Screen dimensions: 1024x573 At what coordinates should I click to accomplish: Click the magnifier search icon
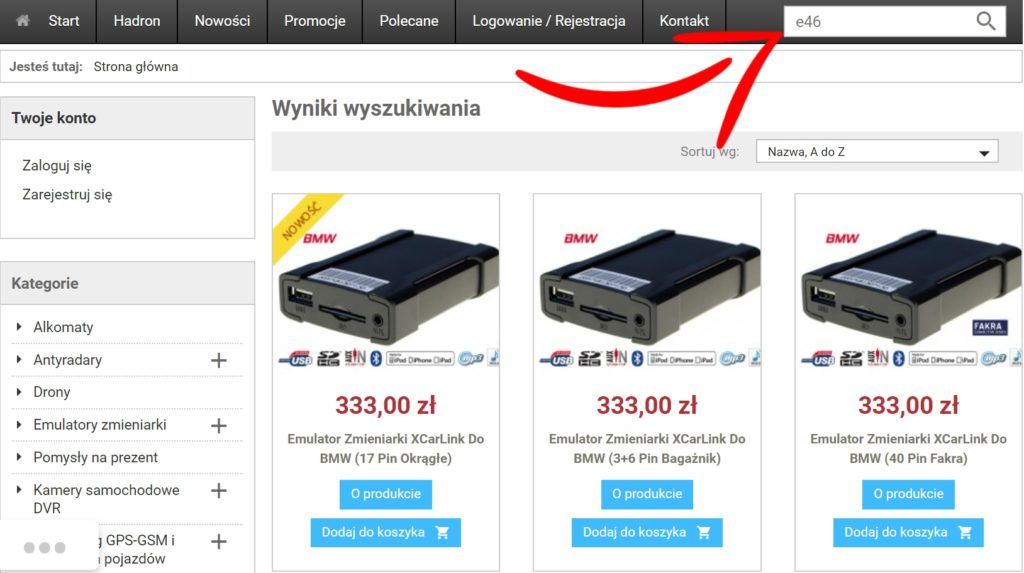[x=985, y=22]
